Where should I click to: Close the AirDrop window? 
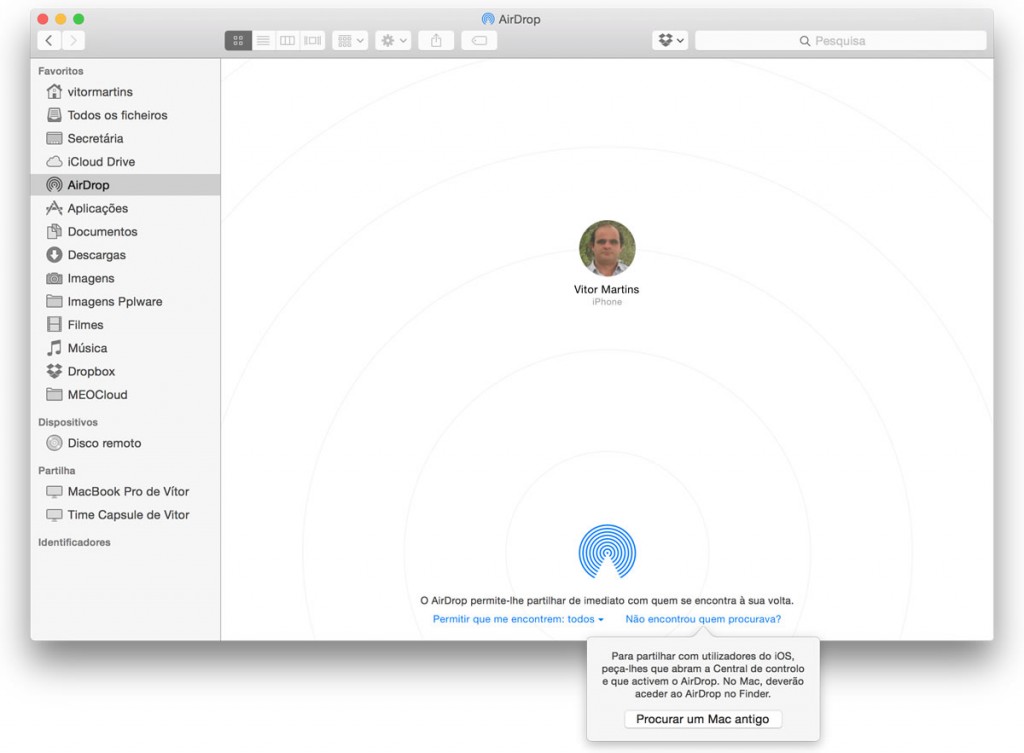(42, 19)
